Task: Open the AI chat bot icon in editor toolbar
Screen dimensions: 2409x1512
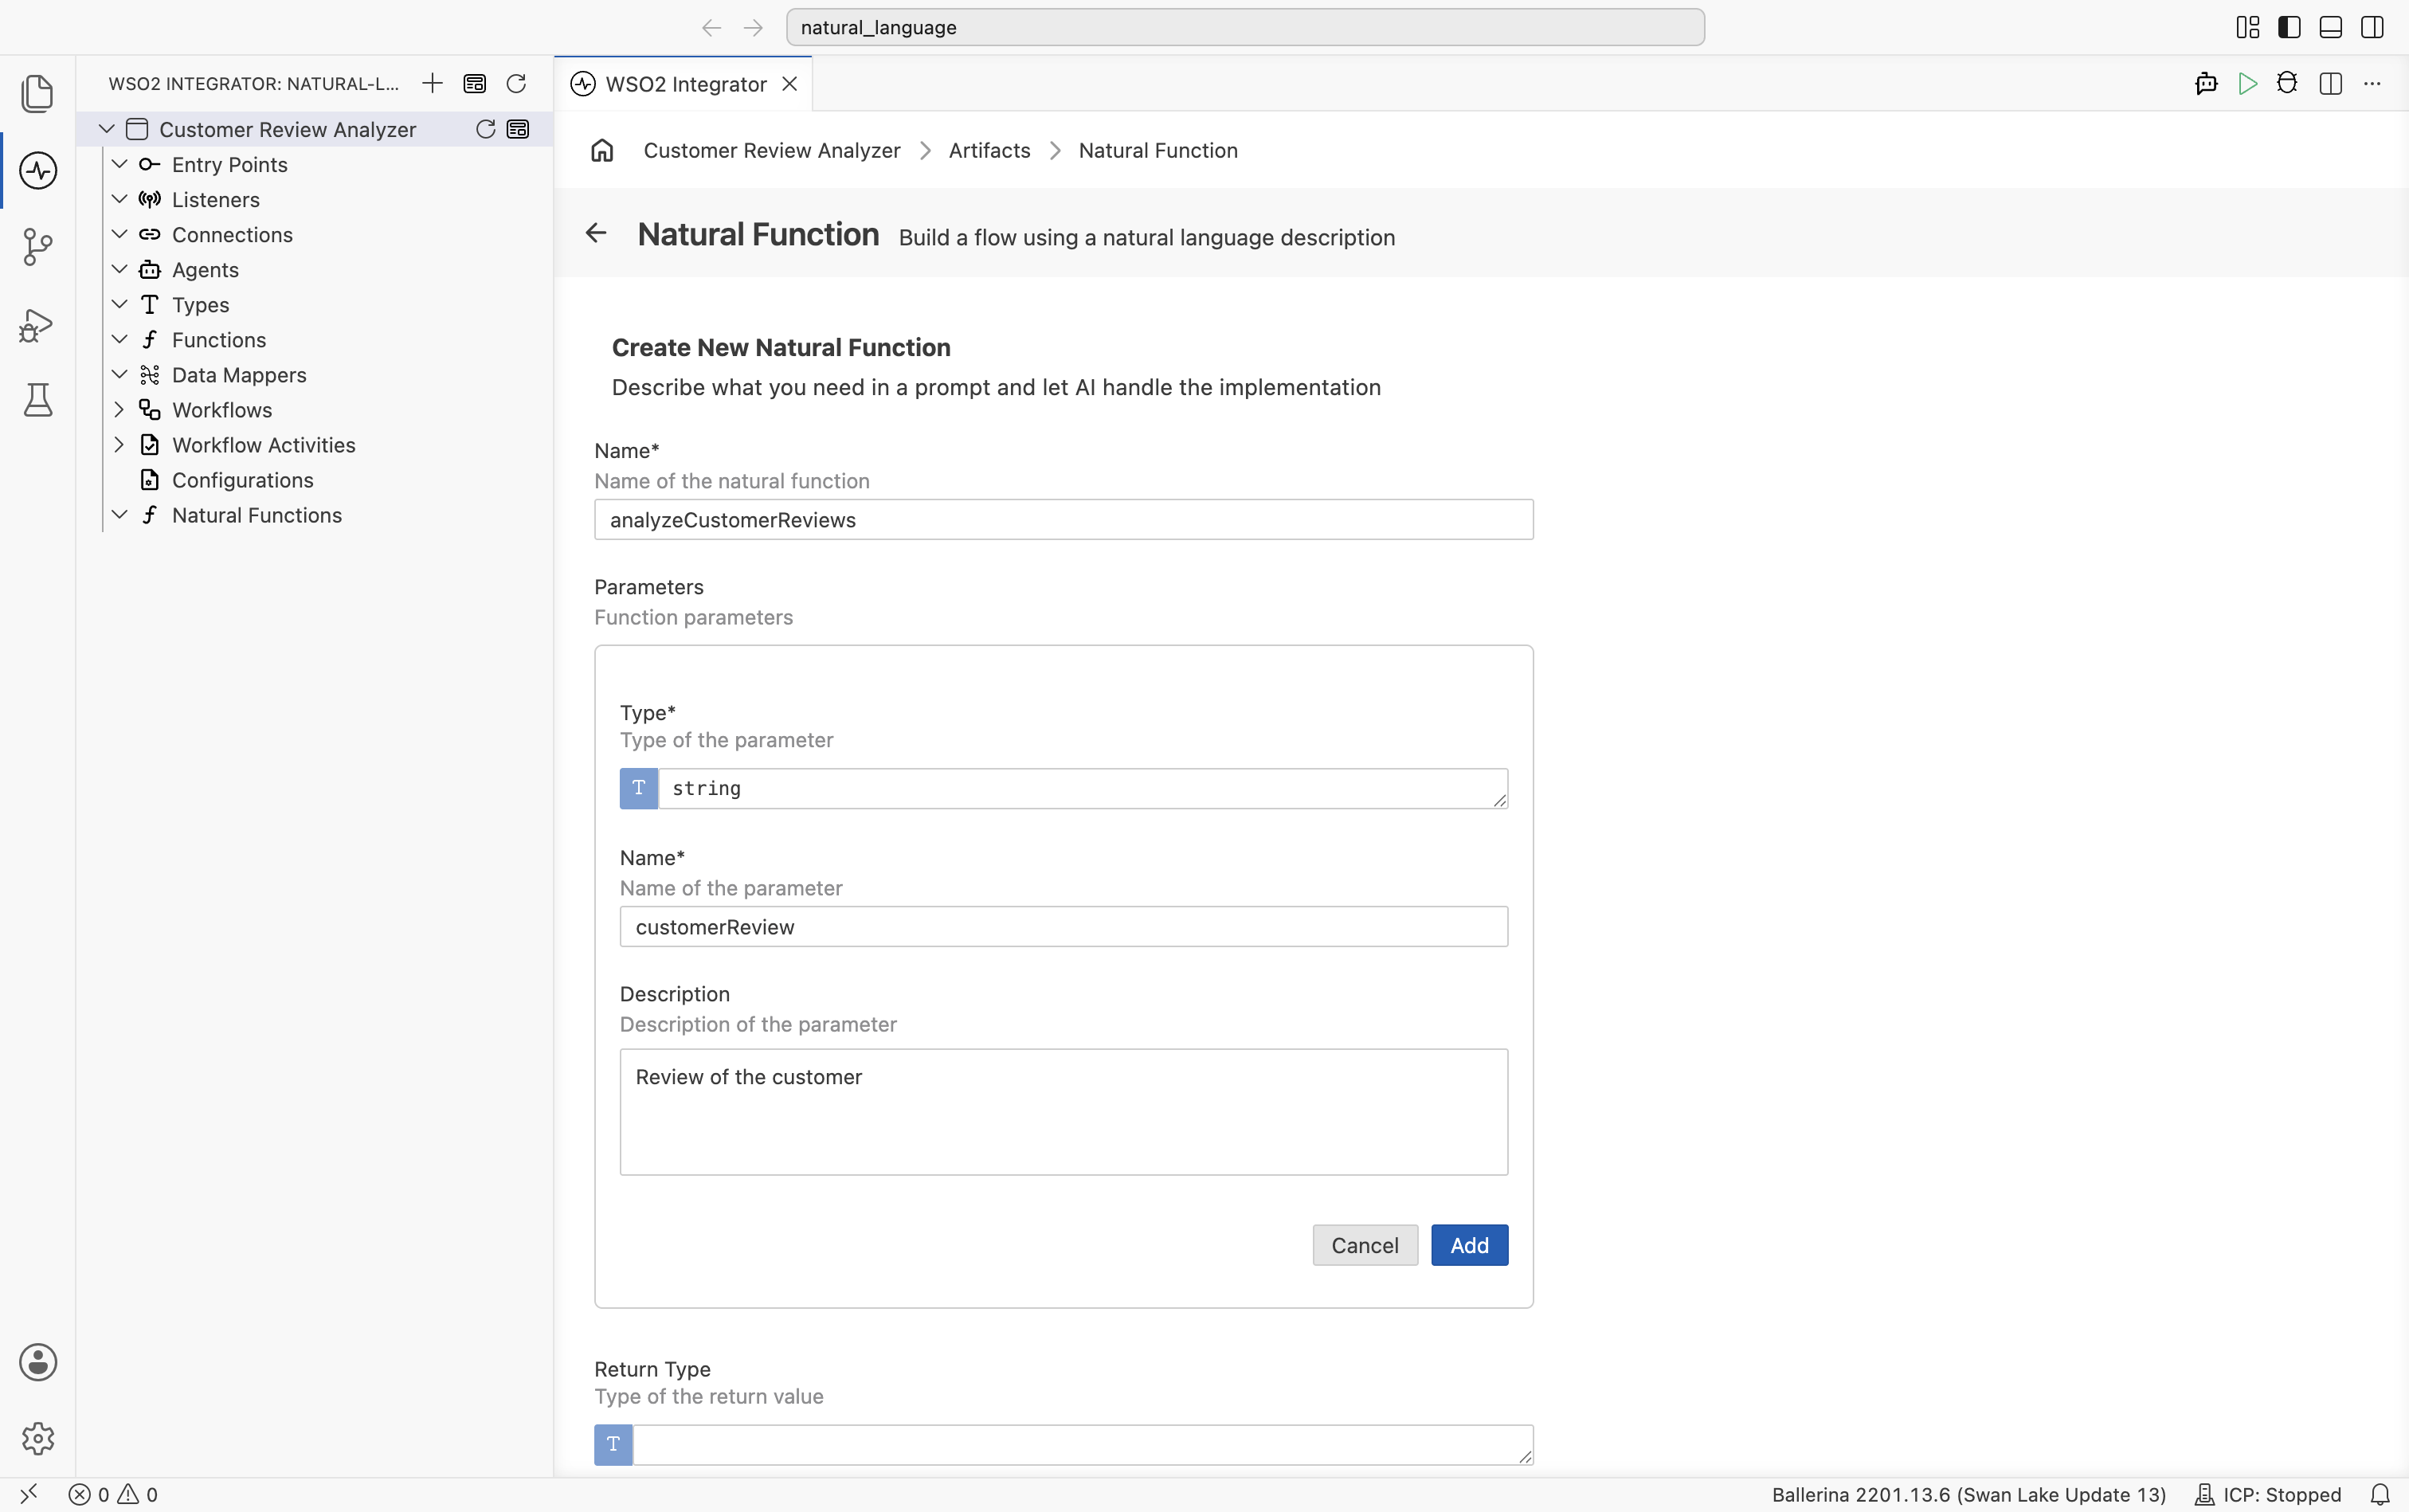Action: pyautogui.click(x=2206, y=84)
